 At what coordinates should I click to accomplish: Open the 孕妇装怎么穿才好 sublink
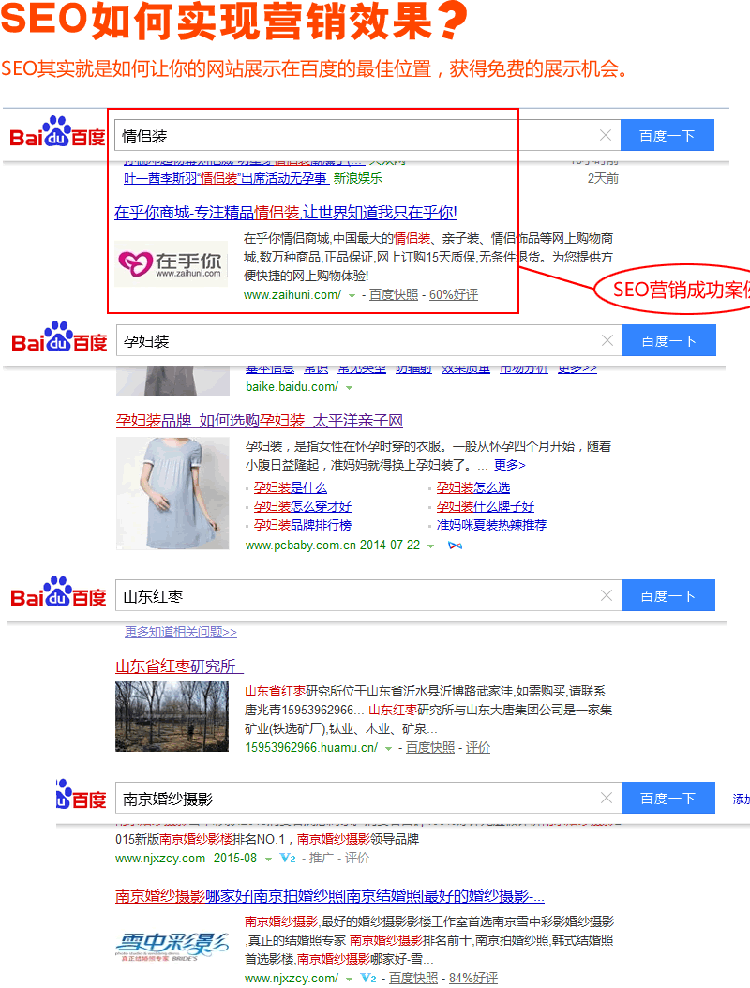(303, 507)
